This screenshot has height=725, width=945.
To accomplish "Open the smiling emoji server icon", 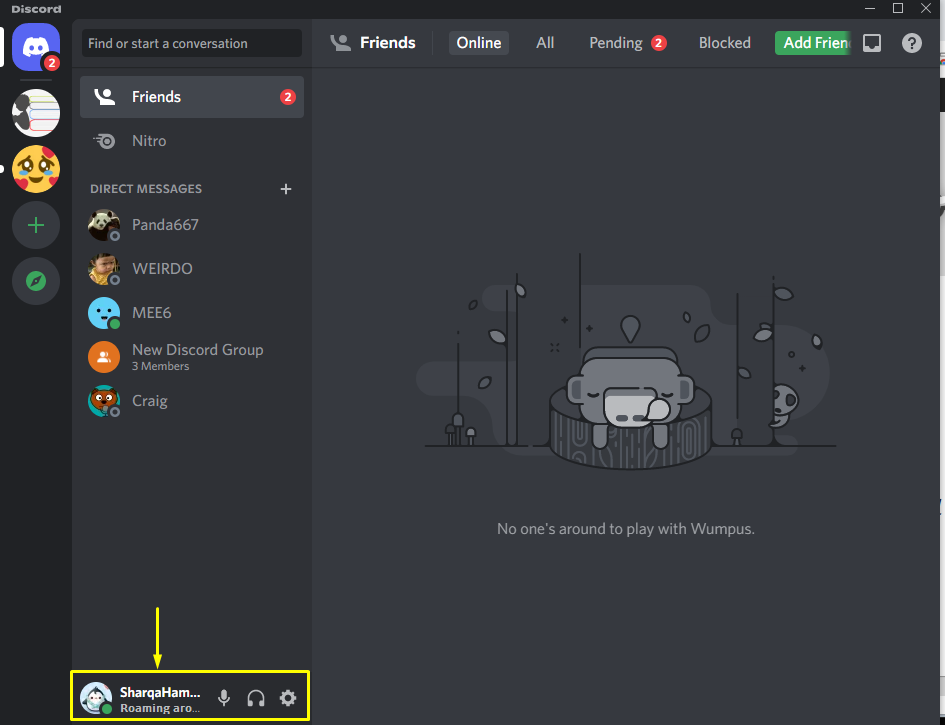I will (x=36, y=169).
